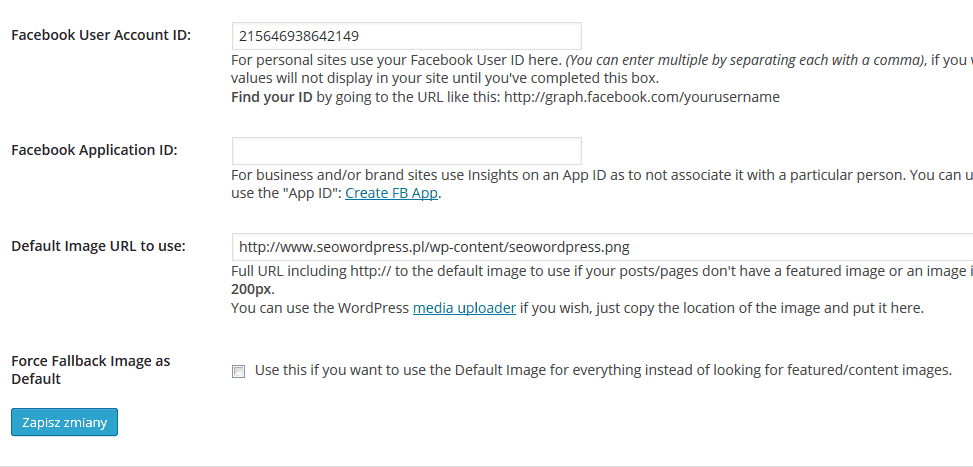Viewport: 973px width, 467px height.
Task: Click the 'For business and/or brand sites' description
Action: tap(602, 175)
